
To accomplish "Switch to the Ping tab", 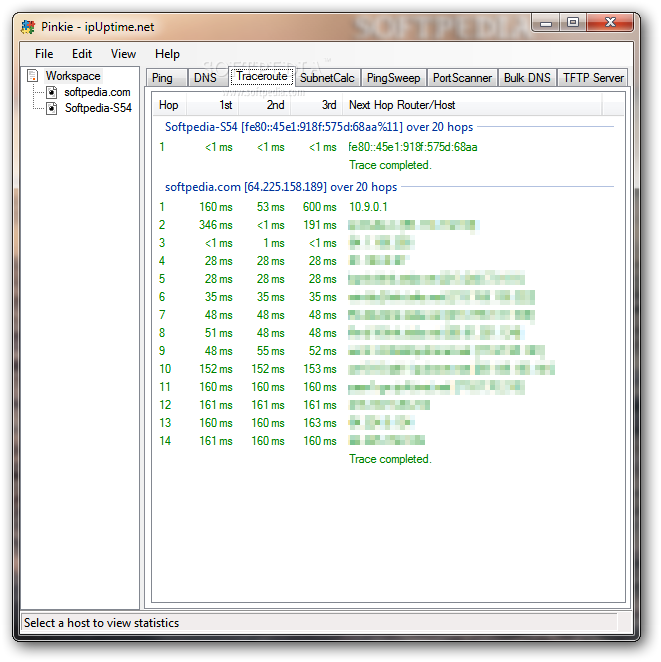I will click(x=166, y=78).
